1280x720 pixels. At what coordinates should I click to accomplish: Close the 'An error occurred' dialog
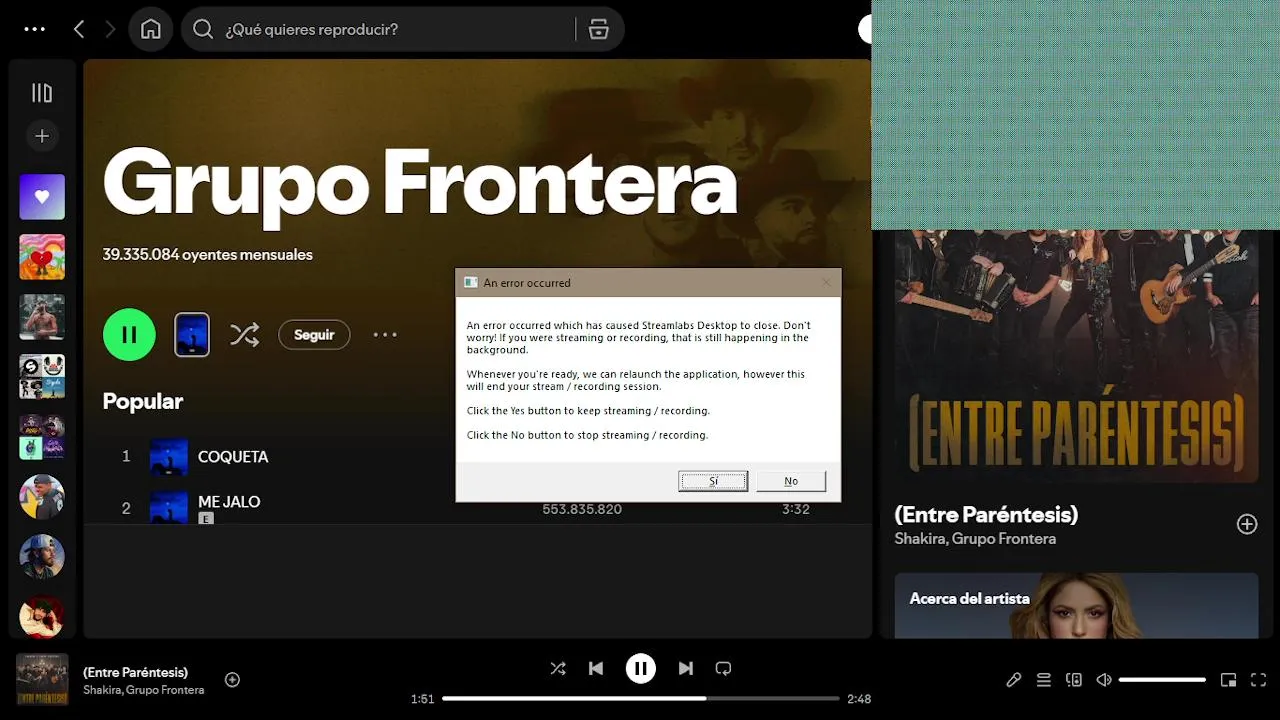point(826,282)
